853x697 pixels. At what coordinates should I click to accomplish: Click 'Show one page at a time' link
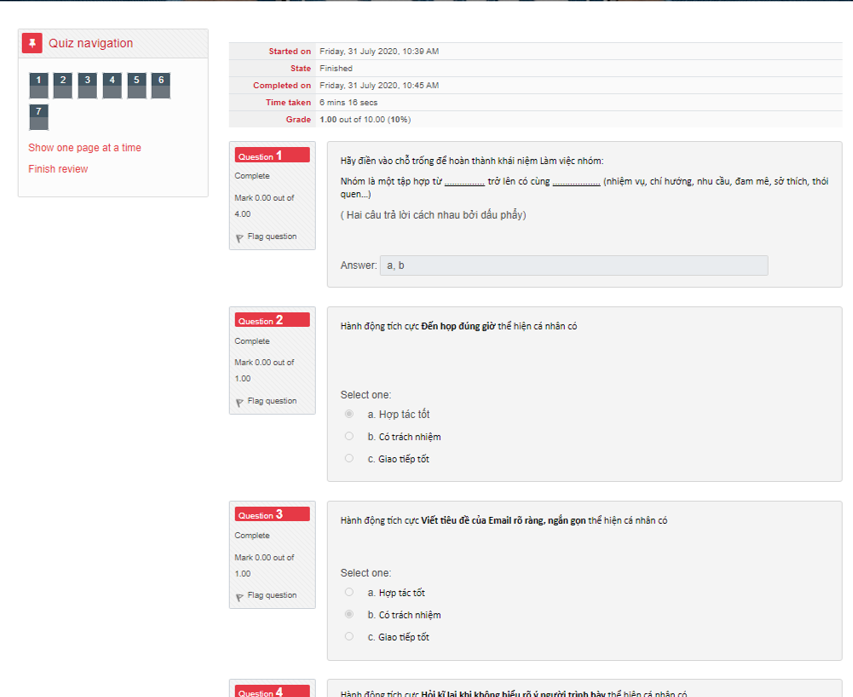[84, 148]
